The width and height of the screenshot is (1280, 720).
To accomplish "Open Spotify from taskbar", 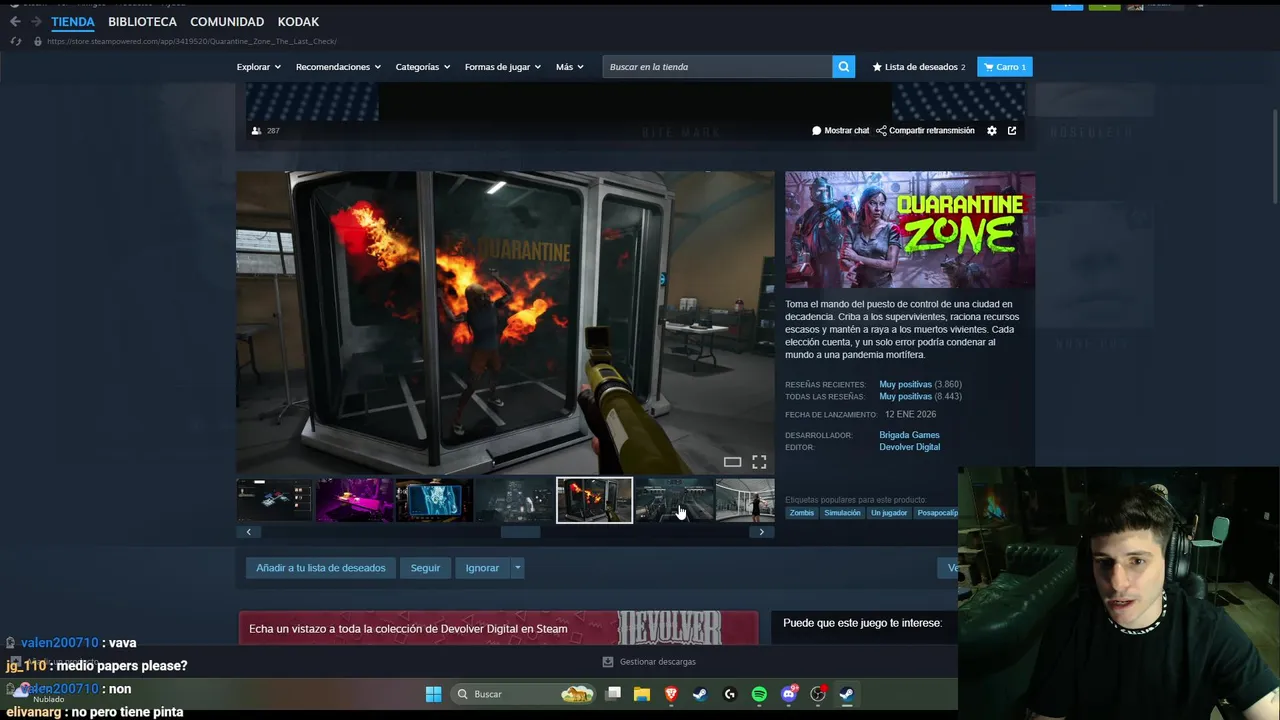I will tap(759, 694).
